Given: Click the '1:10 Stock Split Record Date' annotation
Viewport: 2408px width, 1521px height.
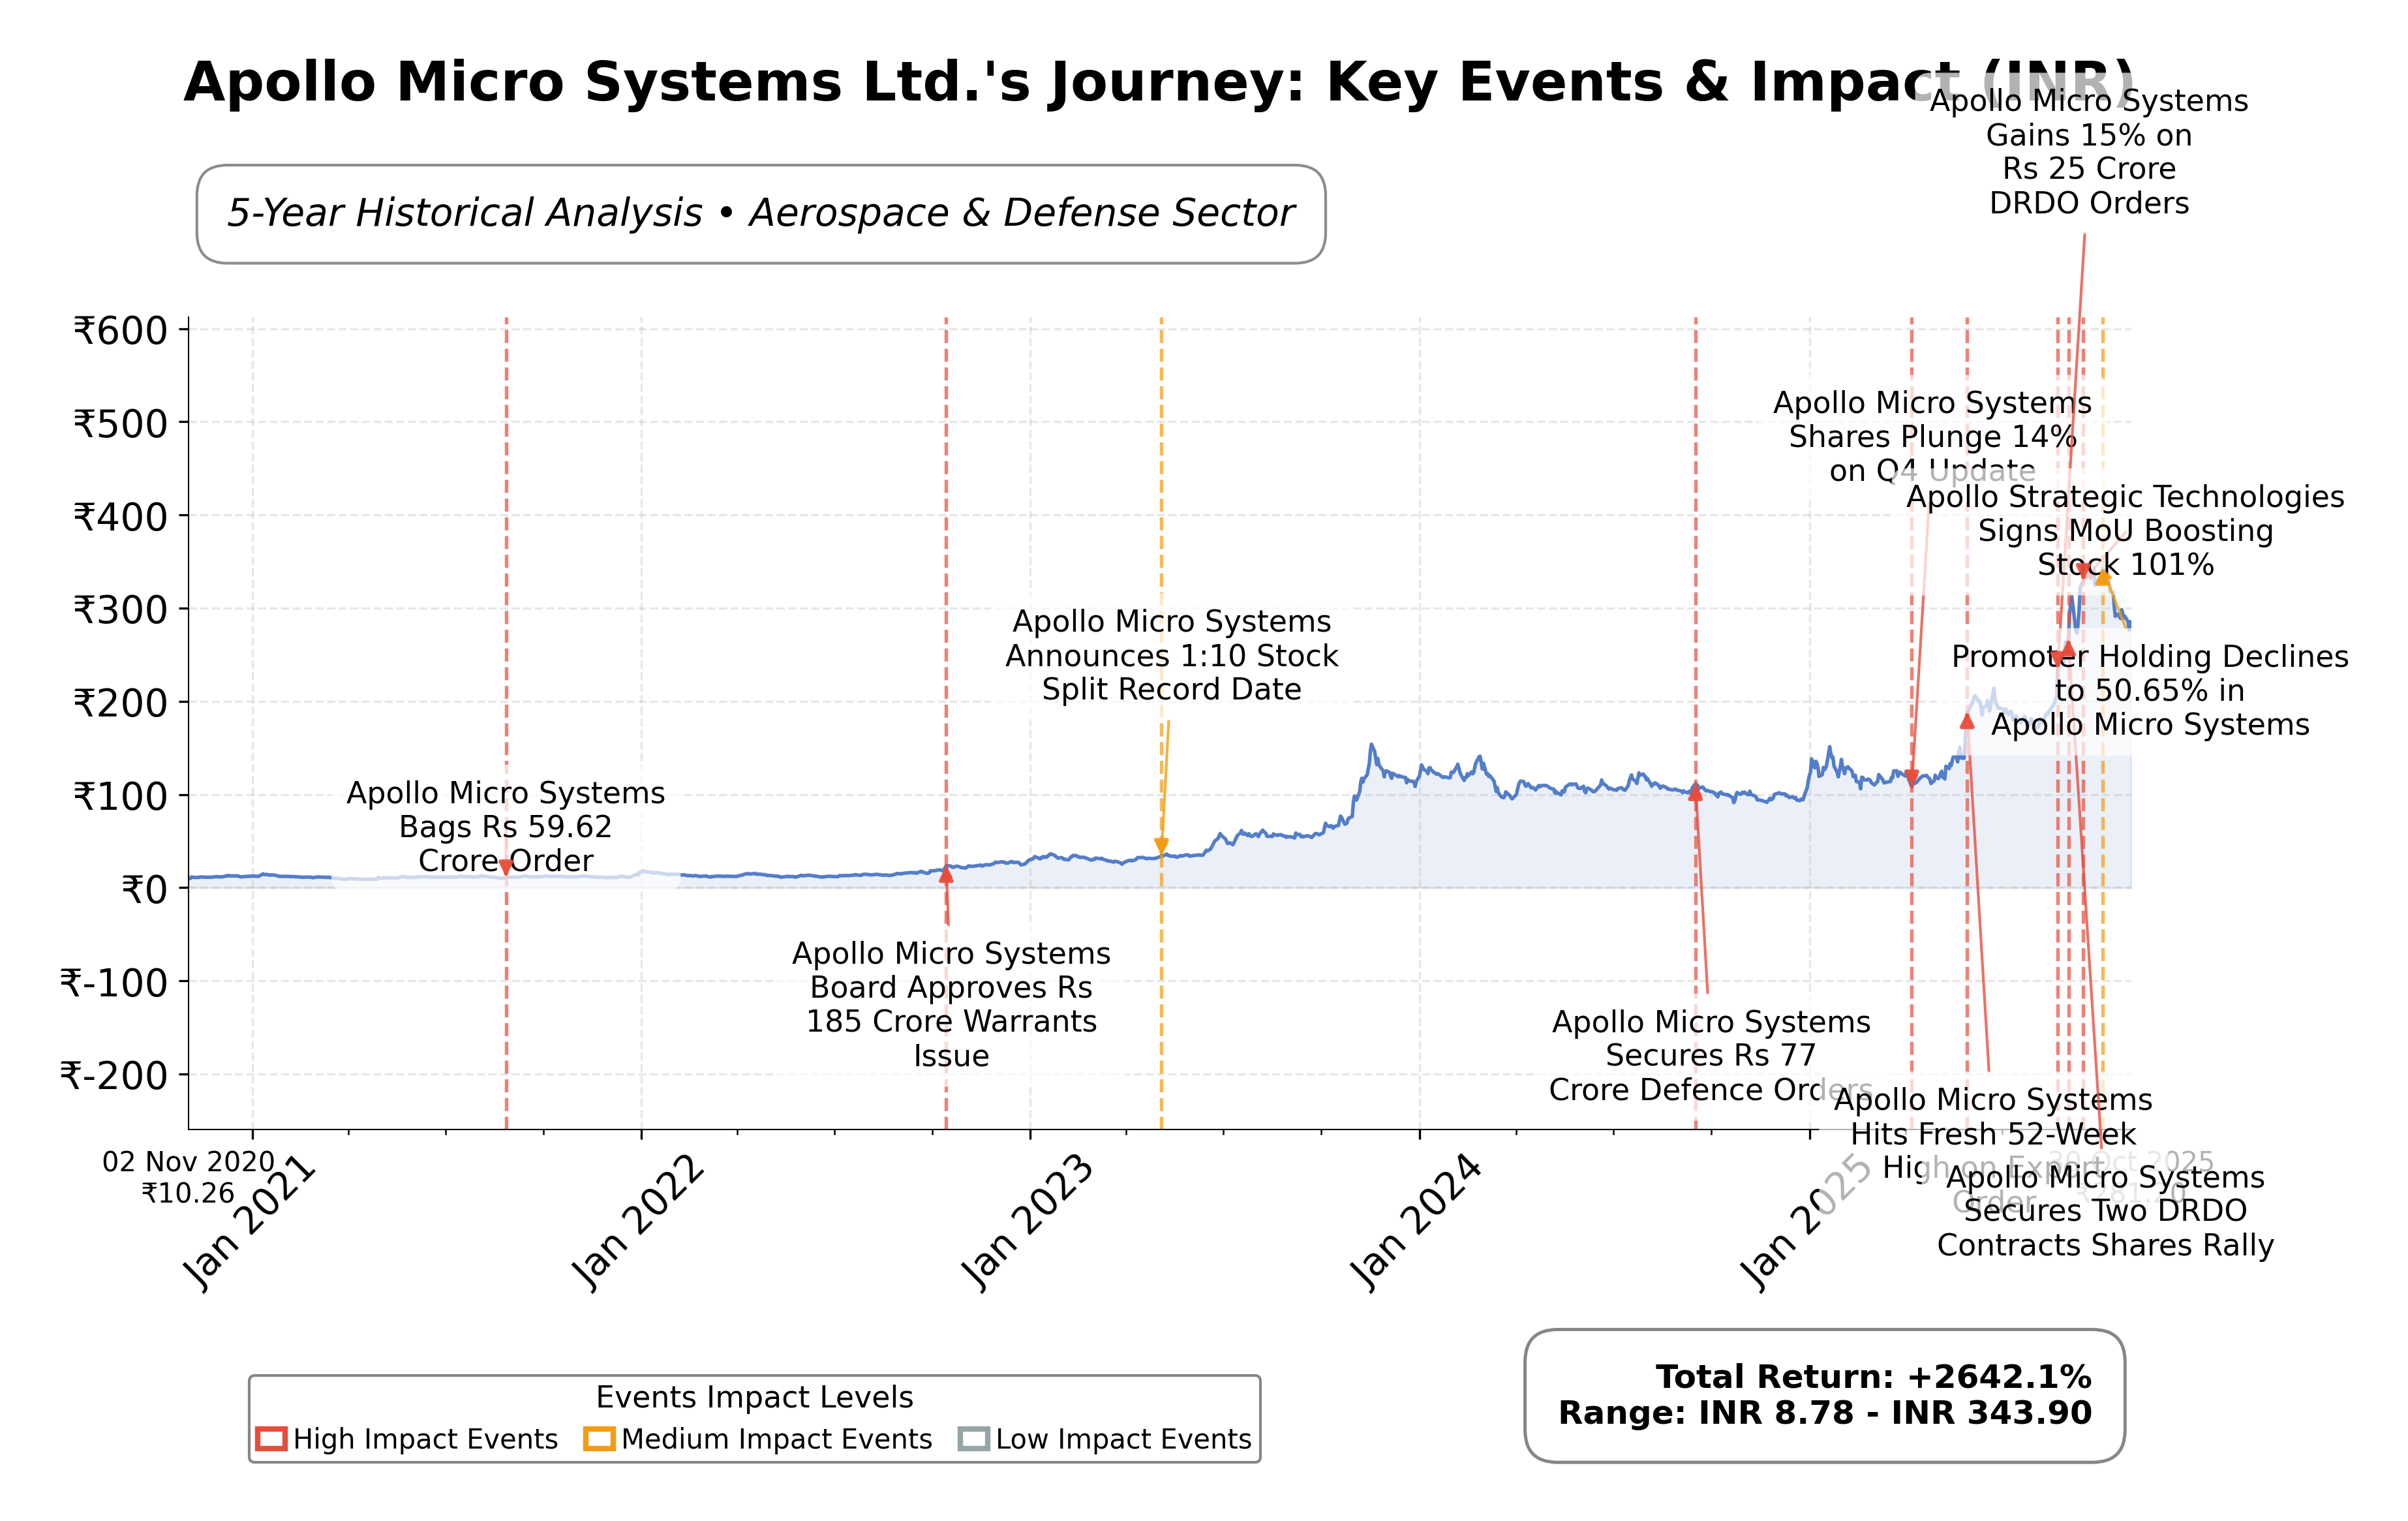Looking at the screenshot, I should (x=1171, y=655).
